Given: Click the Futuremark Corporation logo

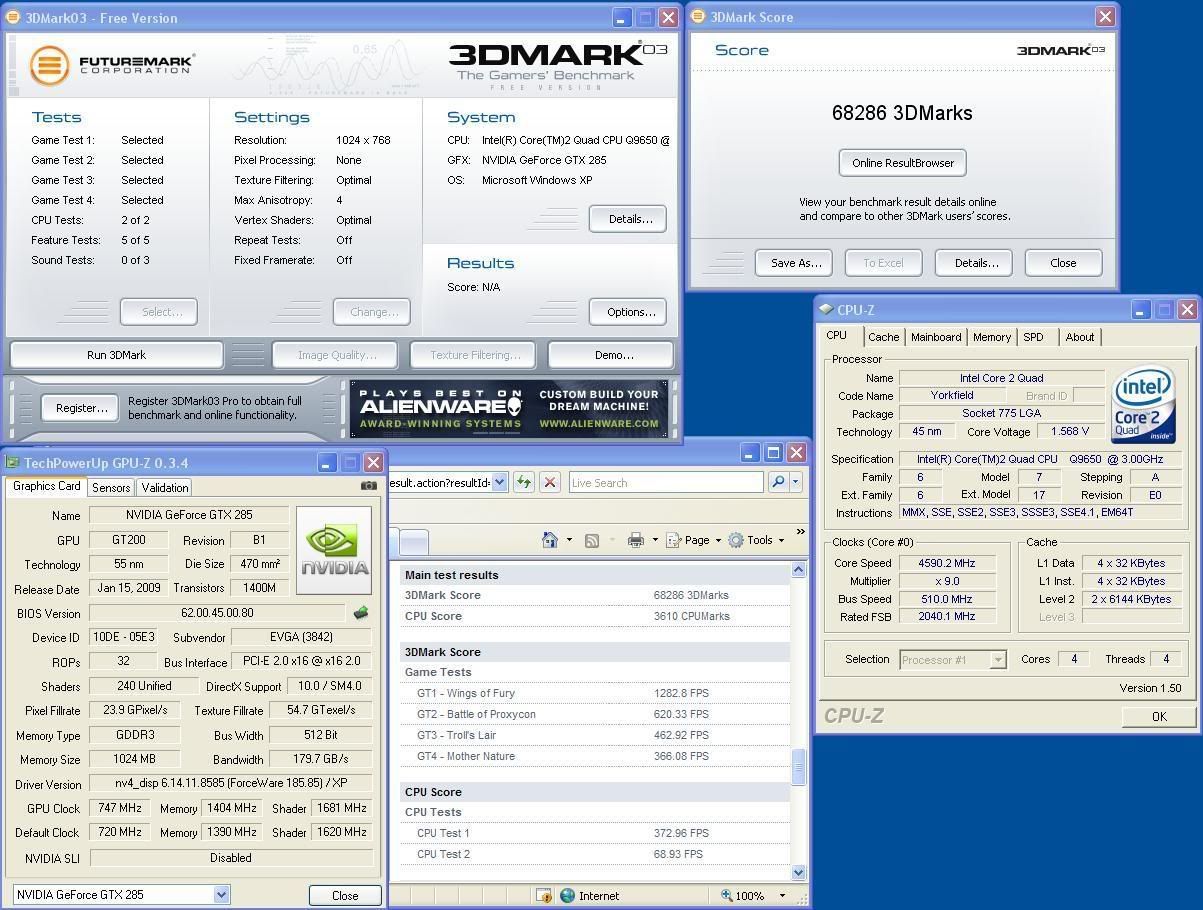Looking at the screenshot, I should click(x=111, y=65).
